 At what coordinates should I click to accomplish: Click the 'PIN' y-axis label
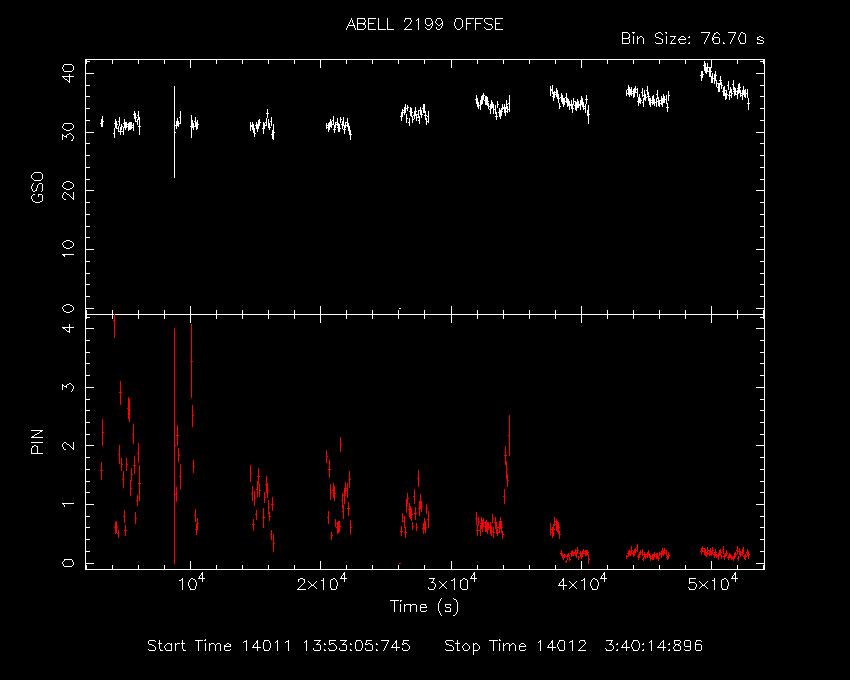(x=37, y=441)
